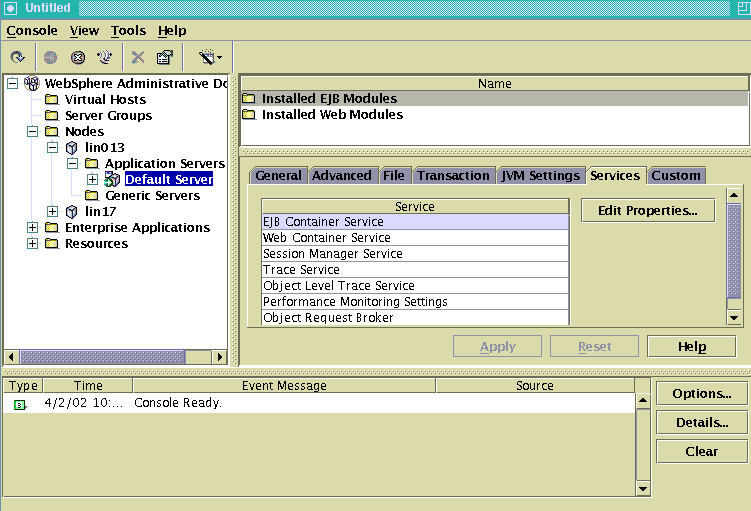The height and width of the screenshot is (511, 751).
Task: Select the Trace Service row
Action: pos(415,270)
